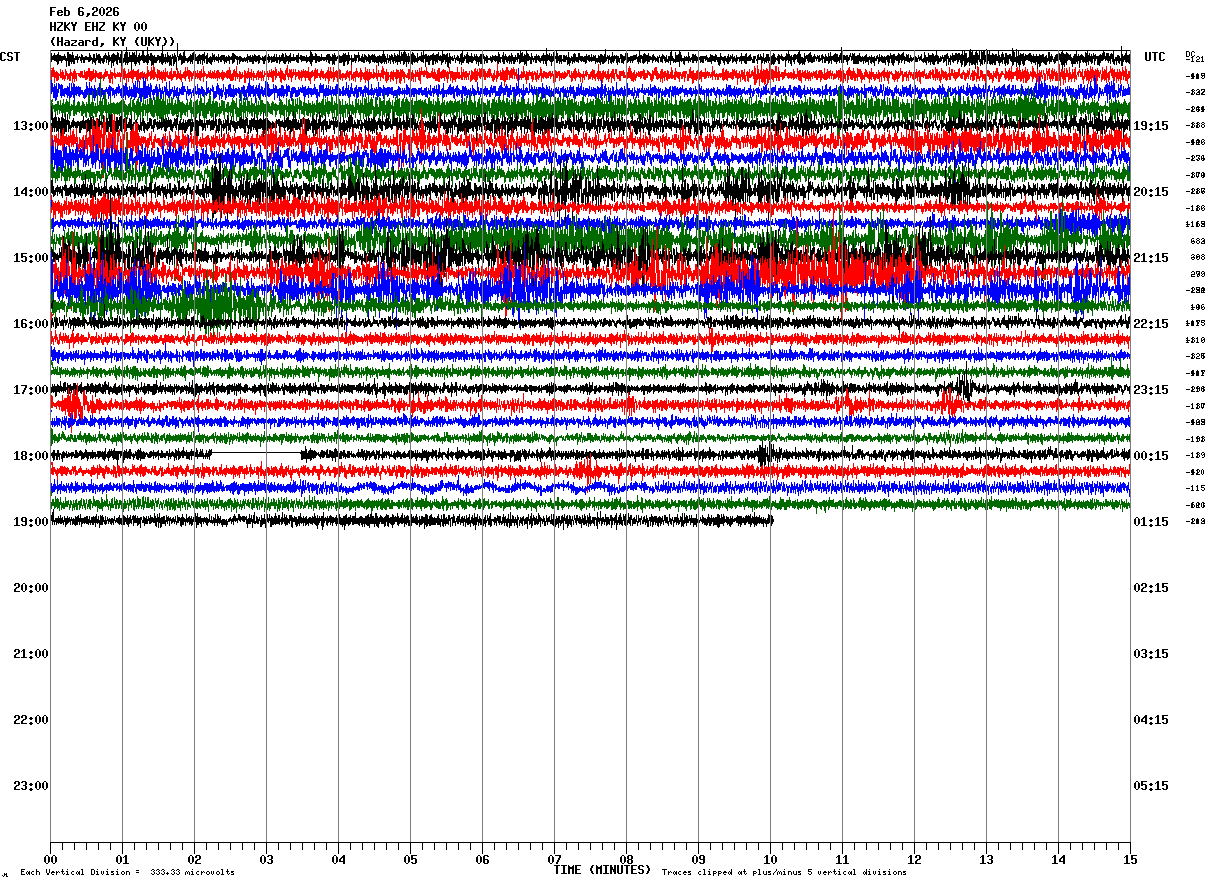Click the 05:15 UTC time label

point(1151,786)
